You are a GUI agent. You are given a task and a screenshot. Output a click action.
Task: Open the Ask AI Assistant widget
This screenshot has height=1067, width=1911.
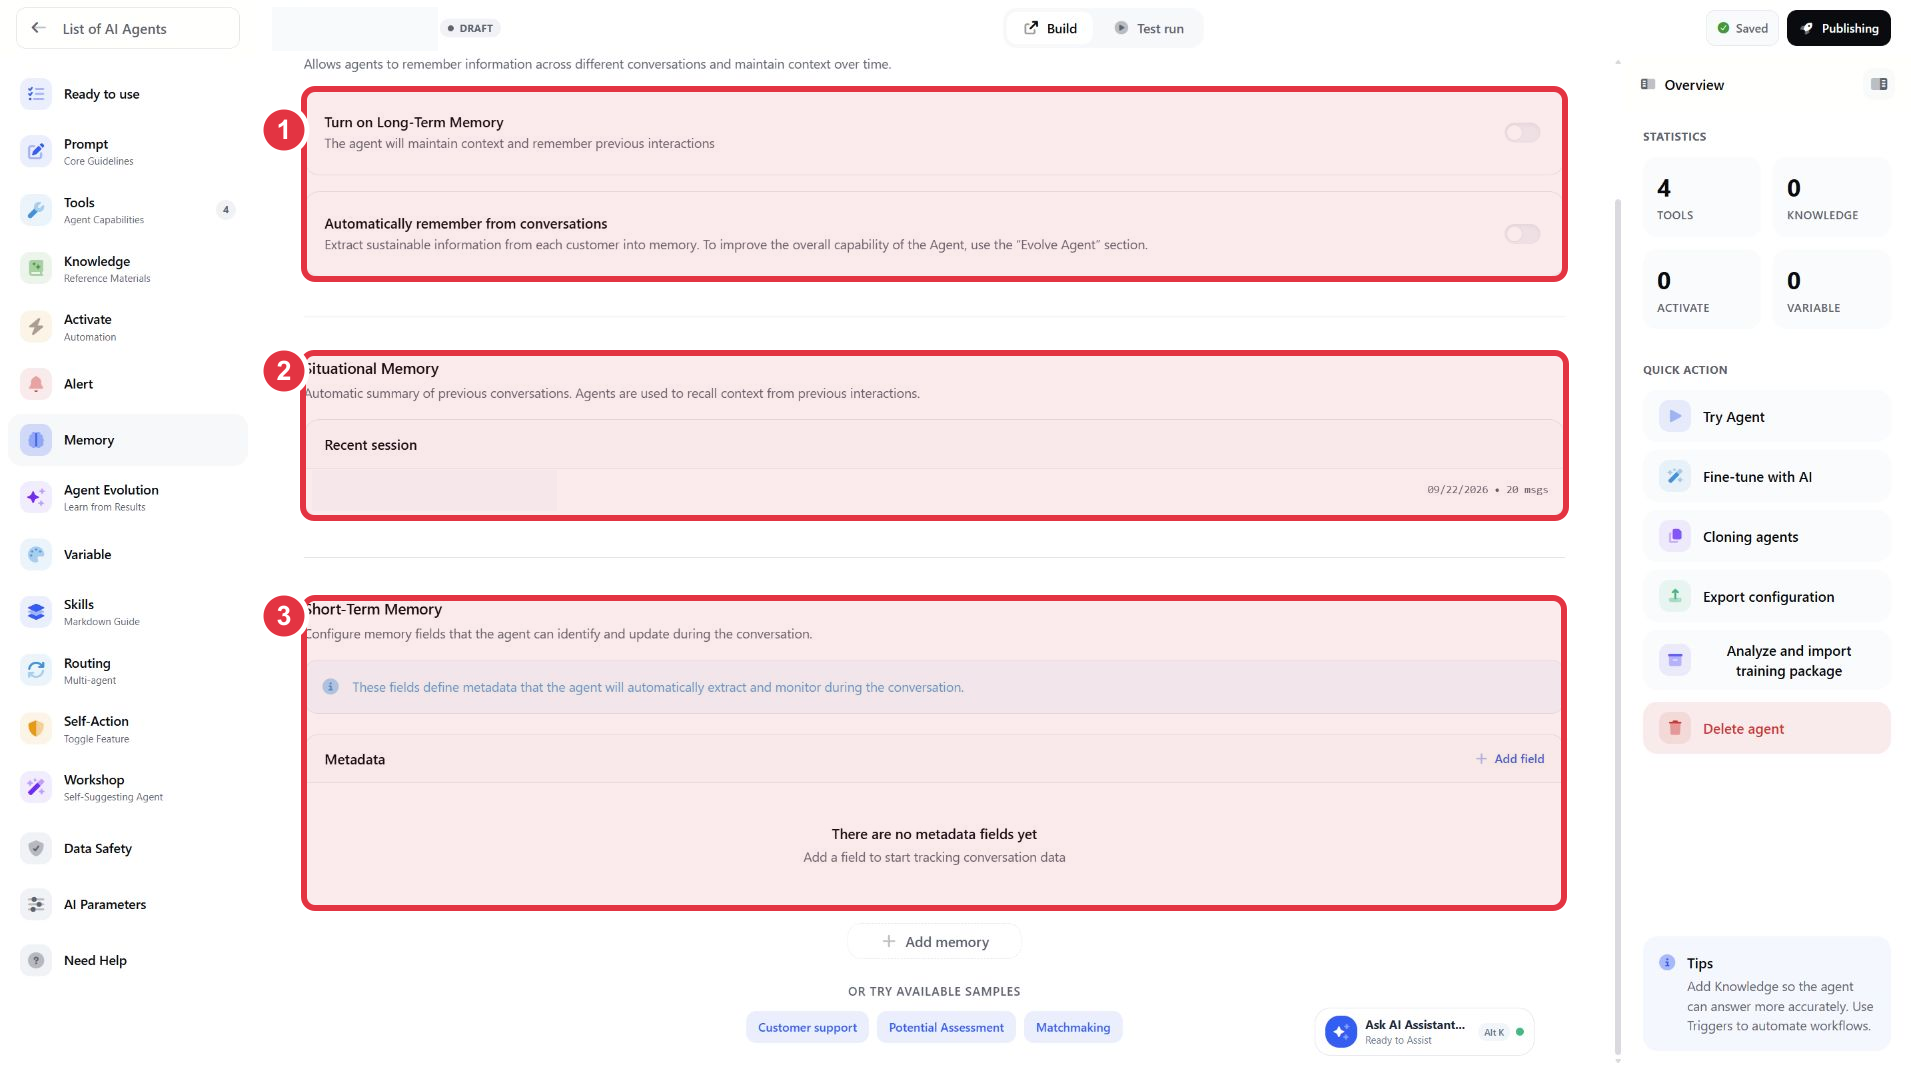(1424, 1032)
